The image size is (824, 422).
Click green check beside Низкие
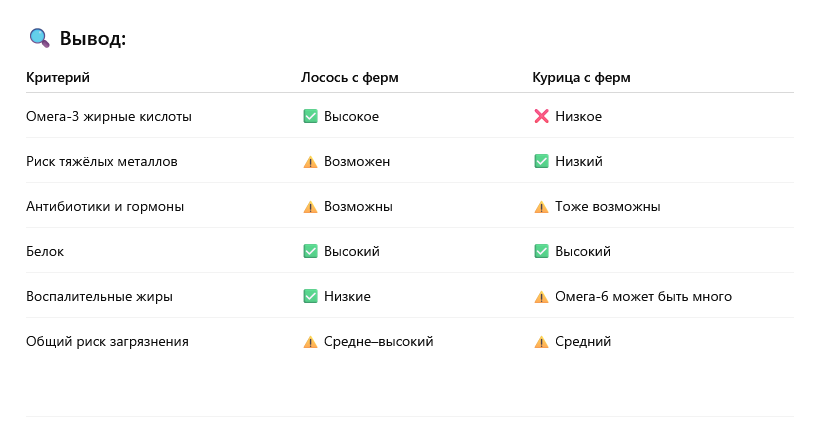click(310, 296)
